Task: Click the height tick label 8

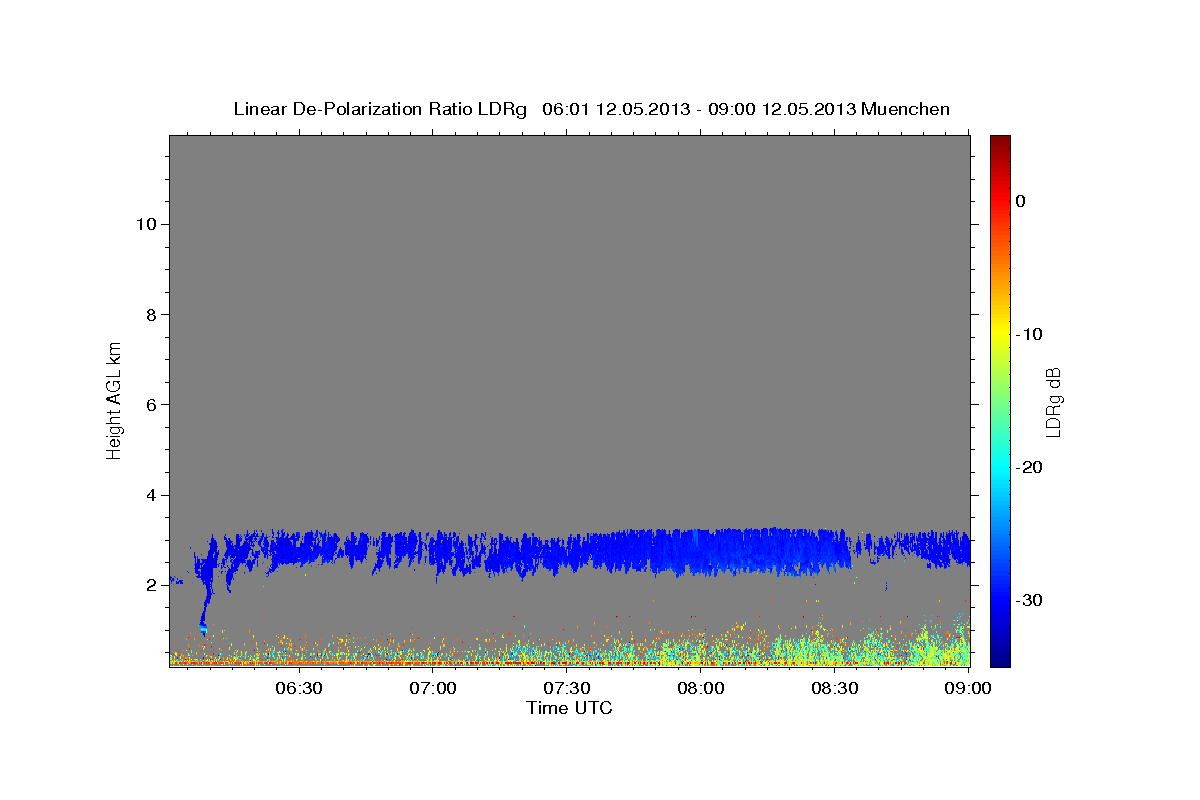Action: (149, 314)
